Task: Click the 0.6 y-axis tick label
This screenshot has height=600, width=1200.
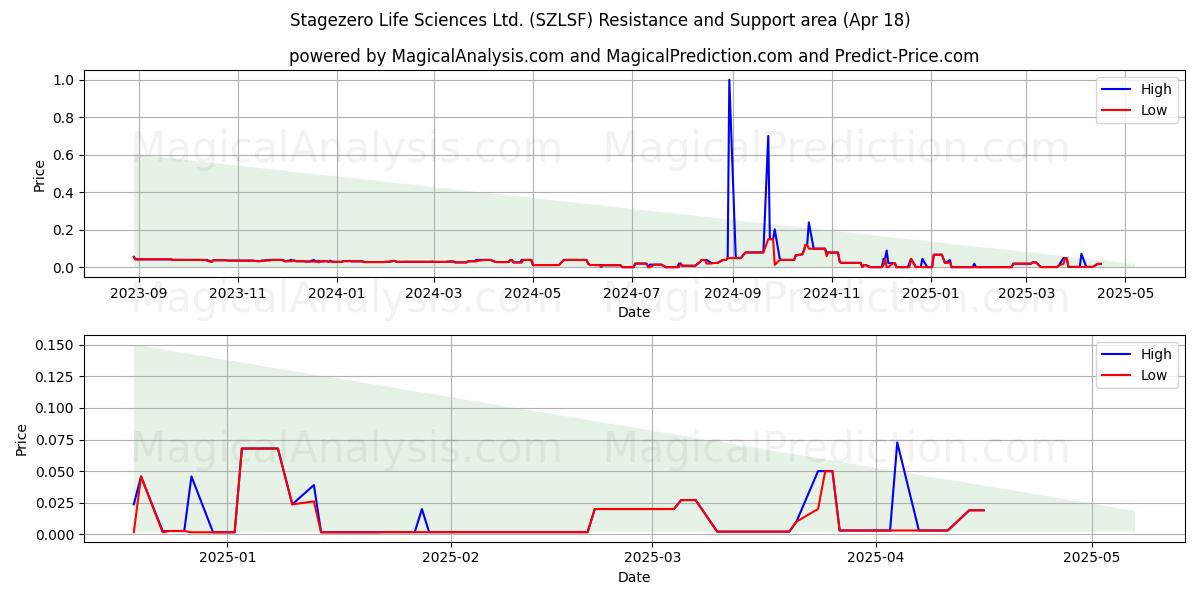Action: click(65, 155)
